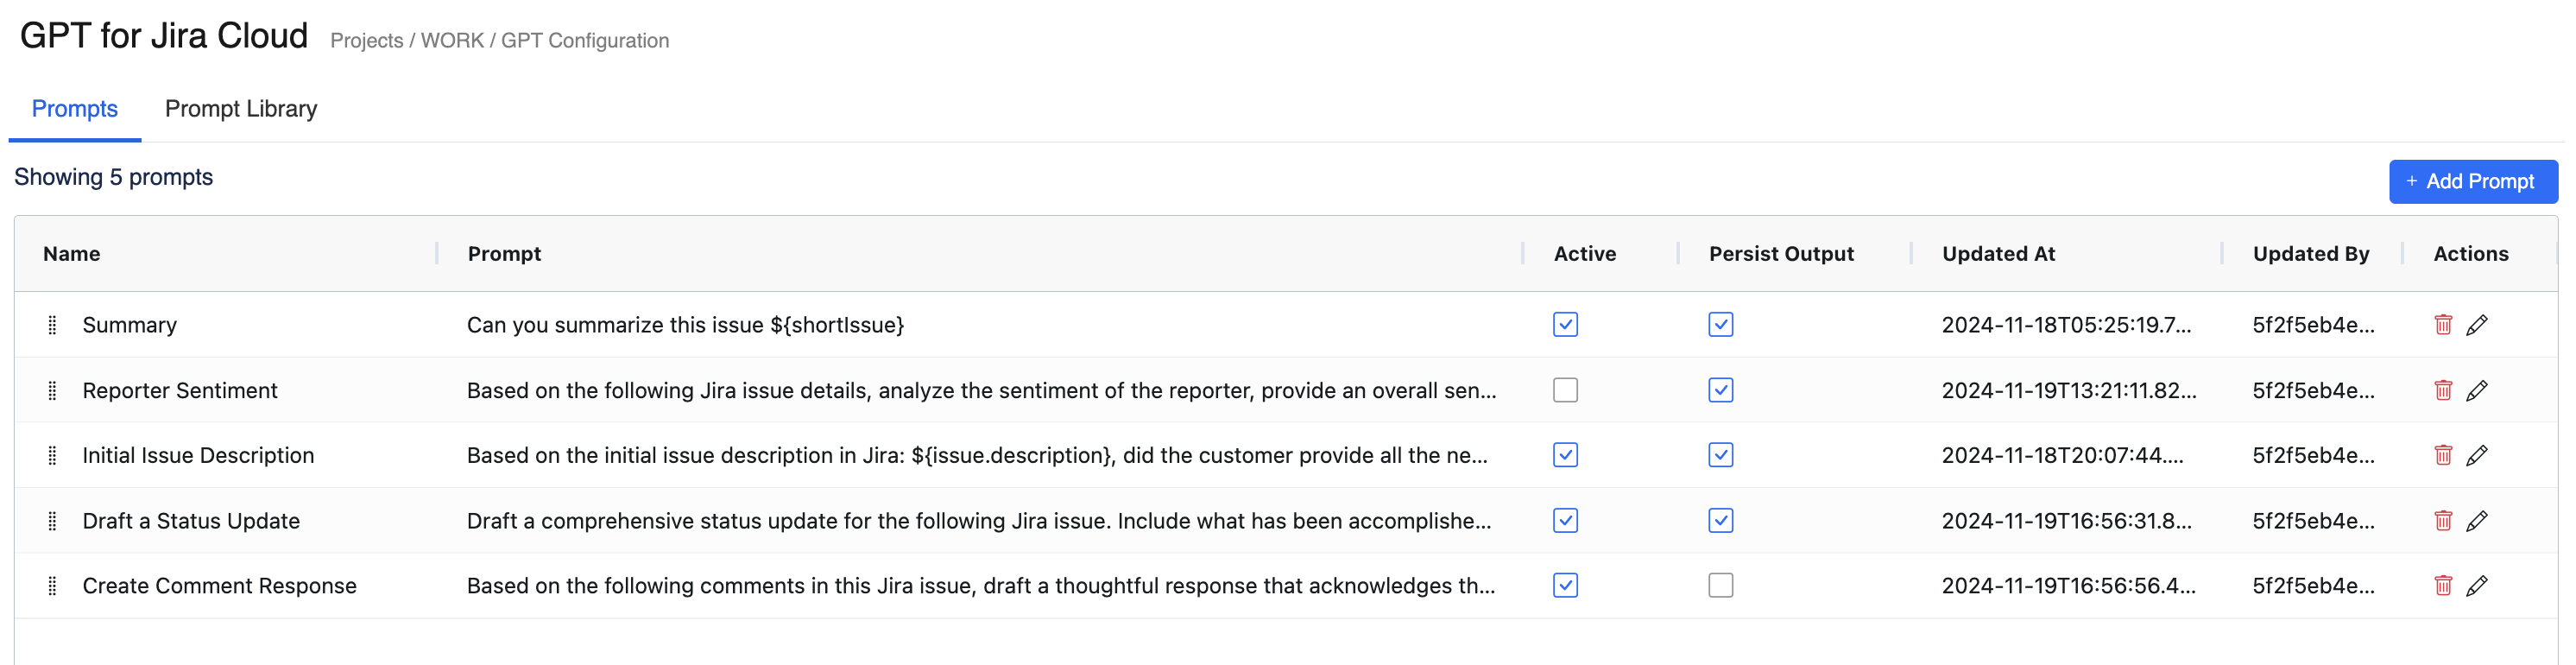Edit the Create Comment Response prompt
Image resolution: width=2576 pixels, height=665 pixels.
coord(2476,586)
